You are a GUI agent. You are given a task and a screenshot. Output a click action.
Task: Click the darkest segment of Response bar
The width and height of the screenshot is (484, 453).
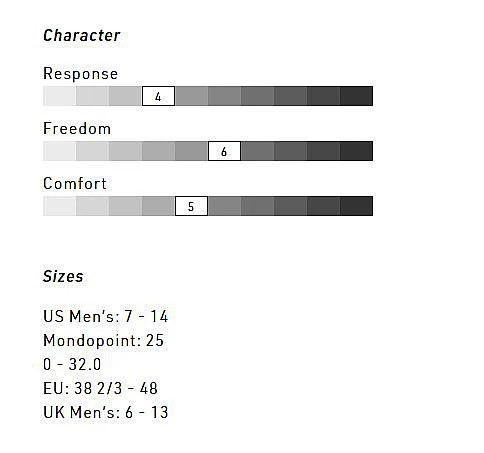(x=356, y=96)
